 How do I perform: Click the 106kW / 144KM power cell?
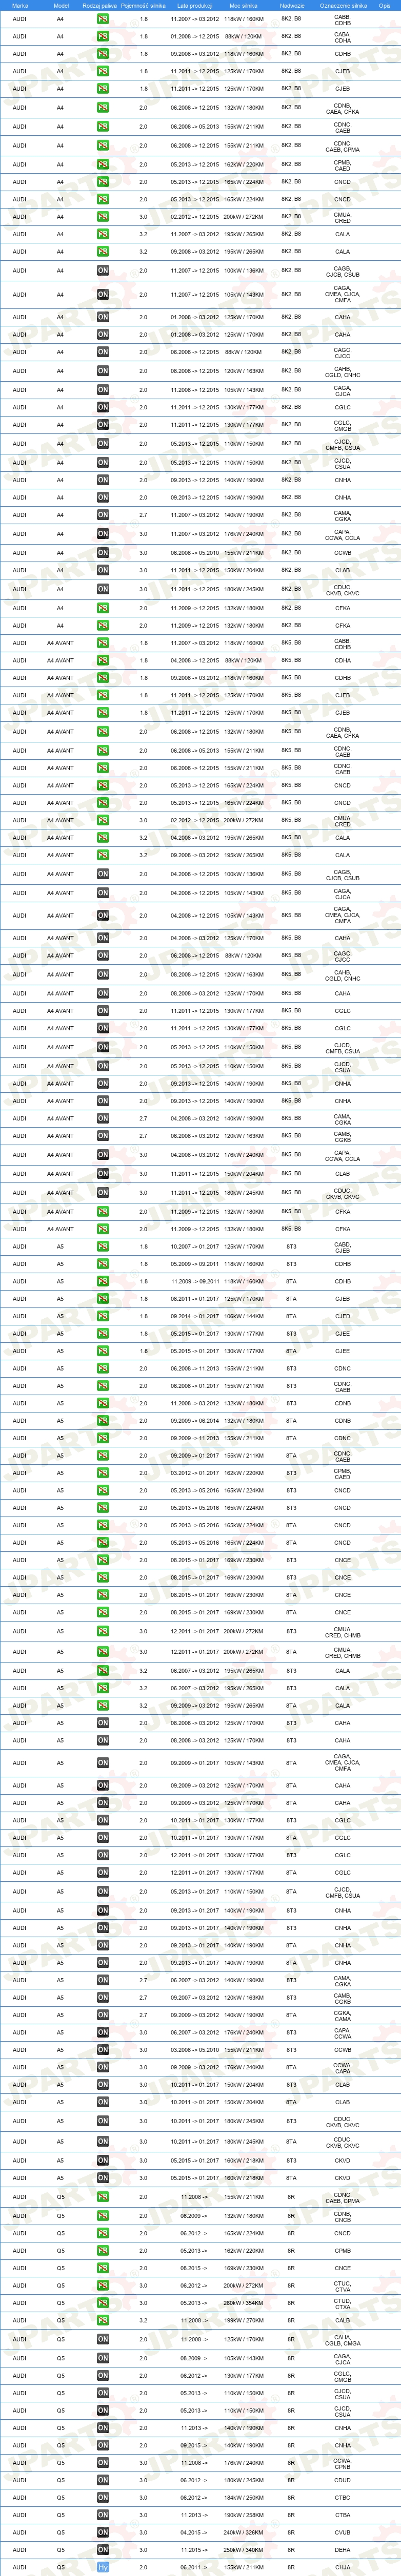coord(244,1316)
